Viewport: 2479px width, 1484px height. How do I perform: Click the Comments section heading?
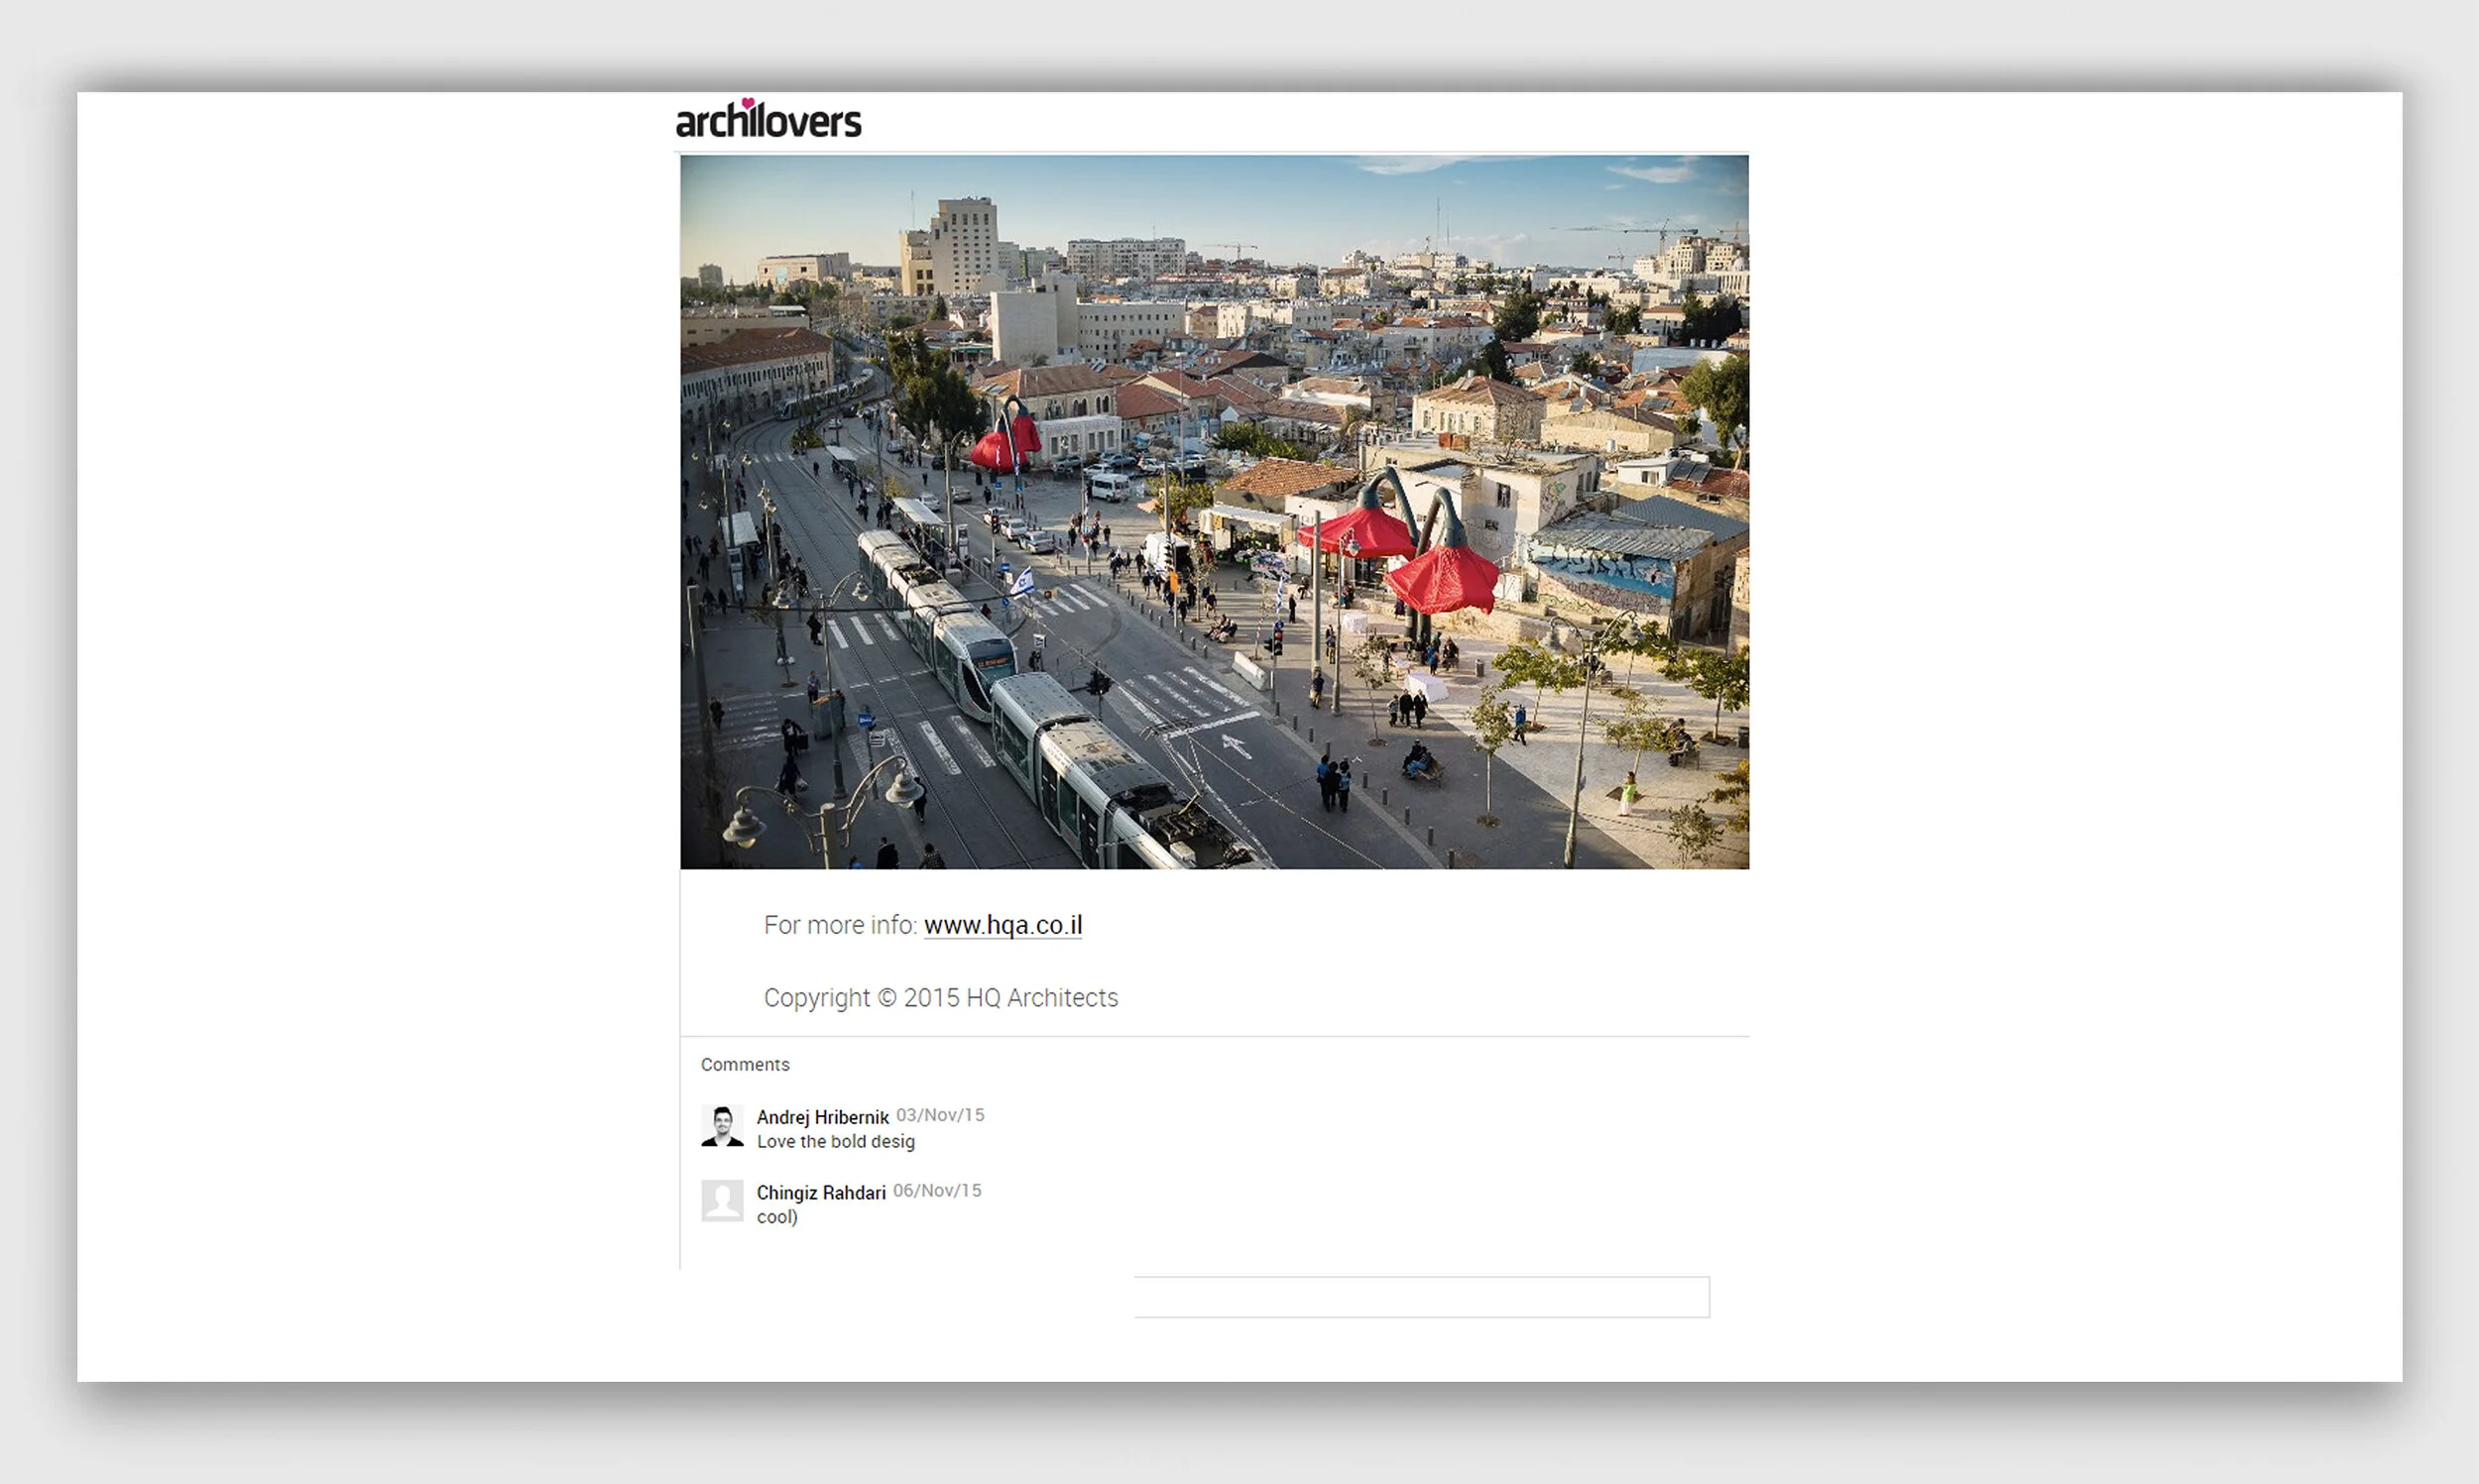pyautogui.click(x=745, y=1064)
